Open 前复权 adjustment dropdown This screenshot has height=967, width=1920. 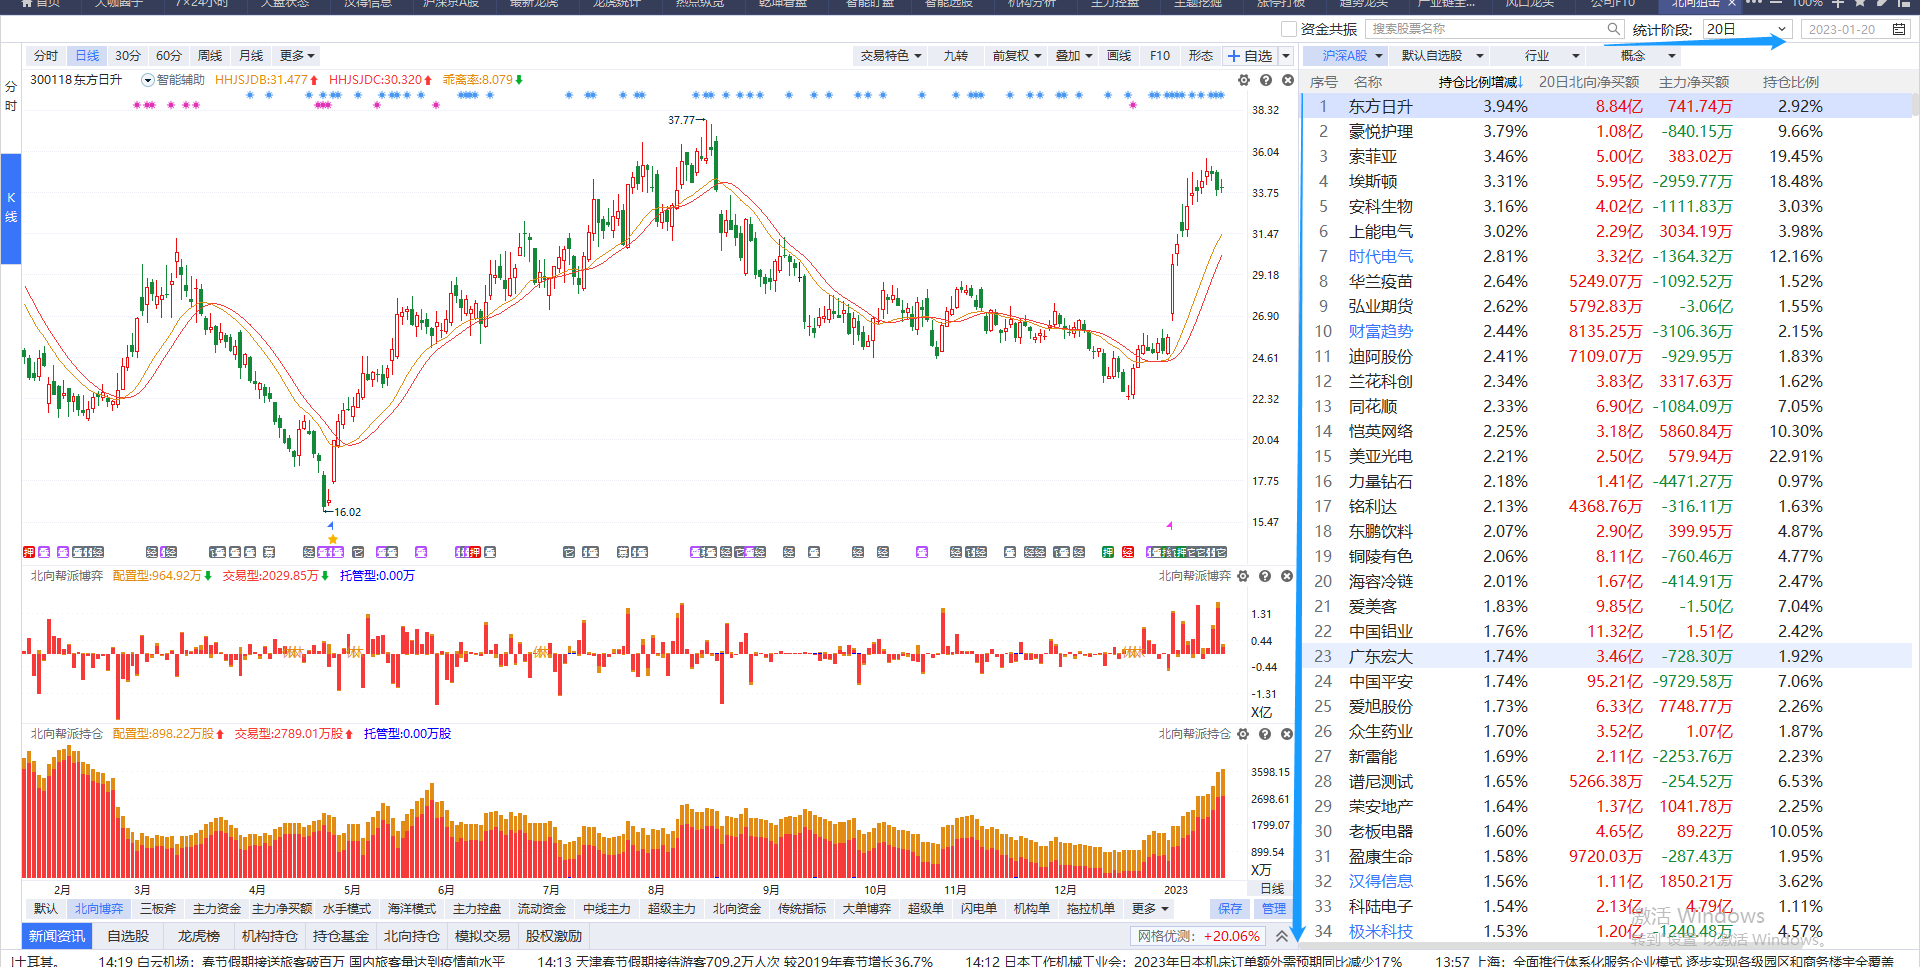[1017, 56]
